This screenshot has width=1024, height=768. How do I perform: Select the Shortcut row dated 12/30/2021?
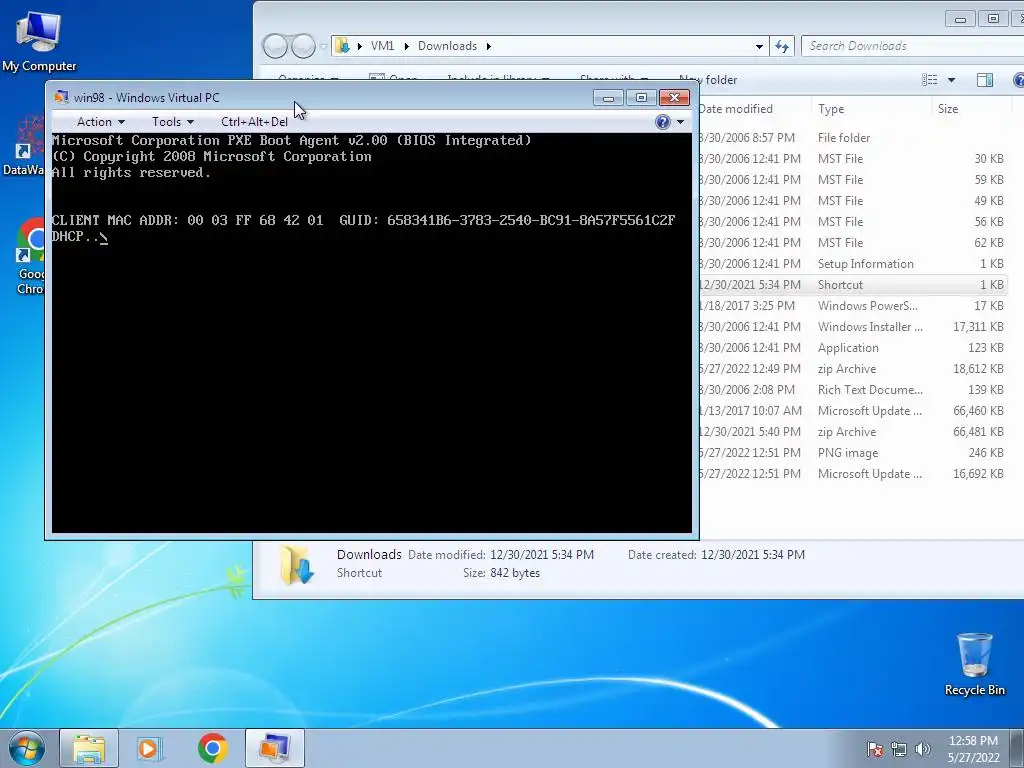(x=853, y=285)
